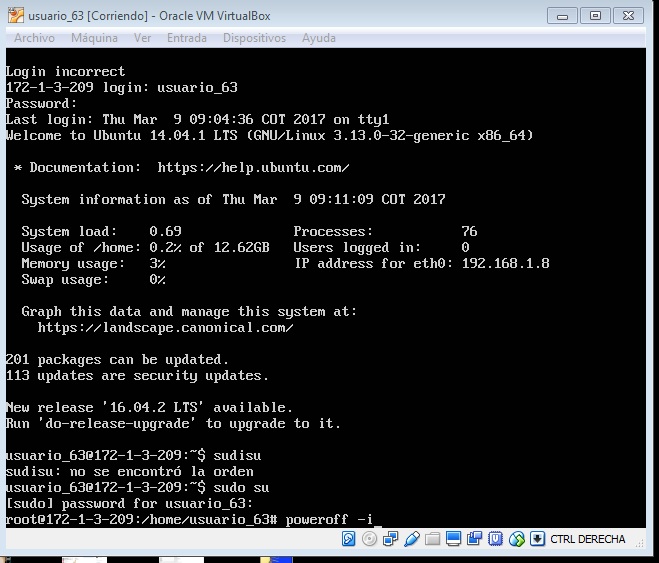
Task: Click the 'Memory usage: 3%' entry
Action: click(x=93, y=263)
